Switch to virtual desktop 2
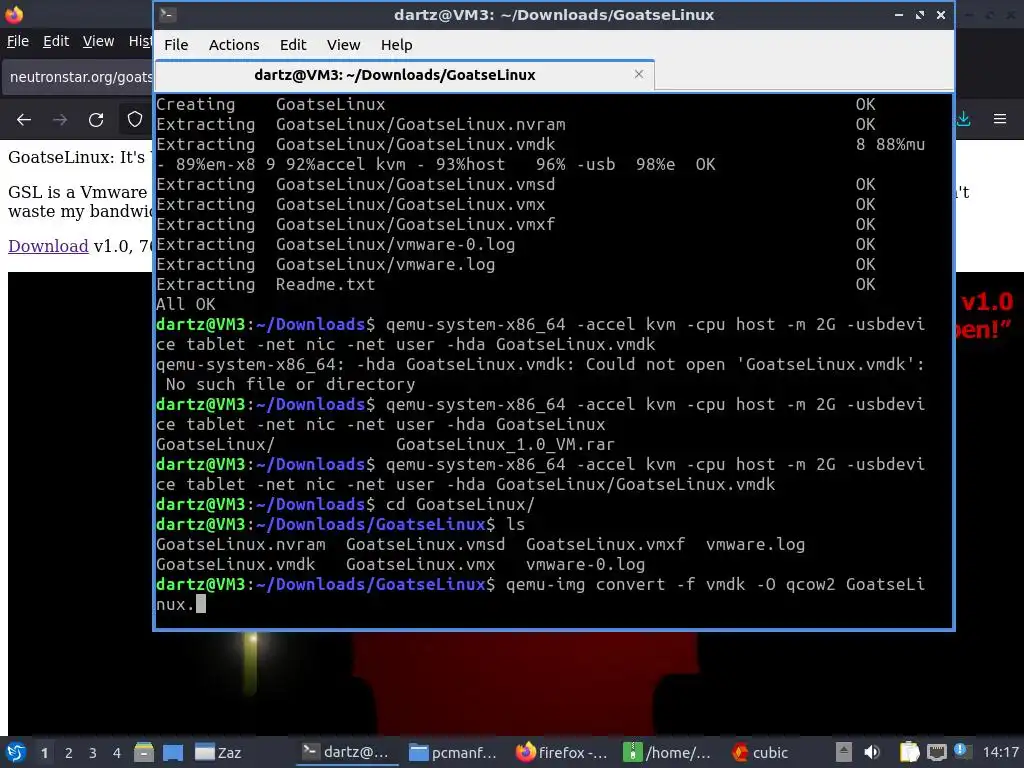Screen dimensions: 1024x768 coord(69,753)
